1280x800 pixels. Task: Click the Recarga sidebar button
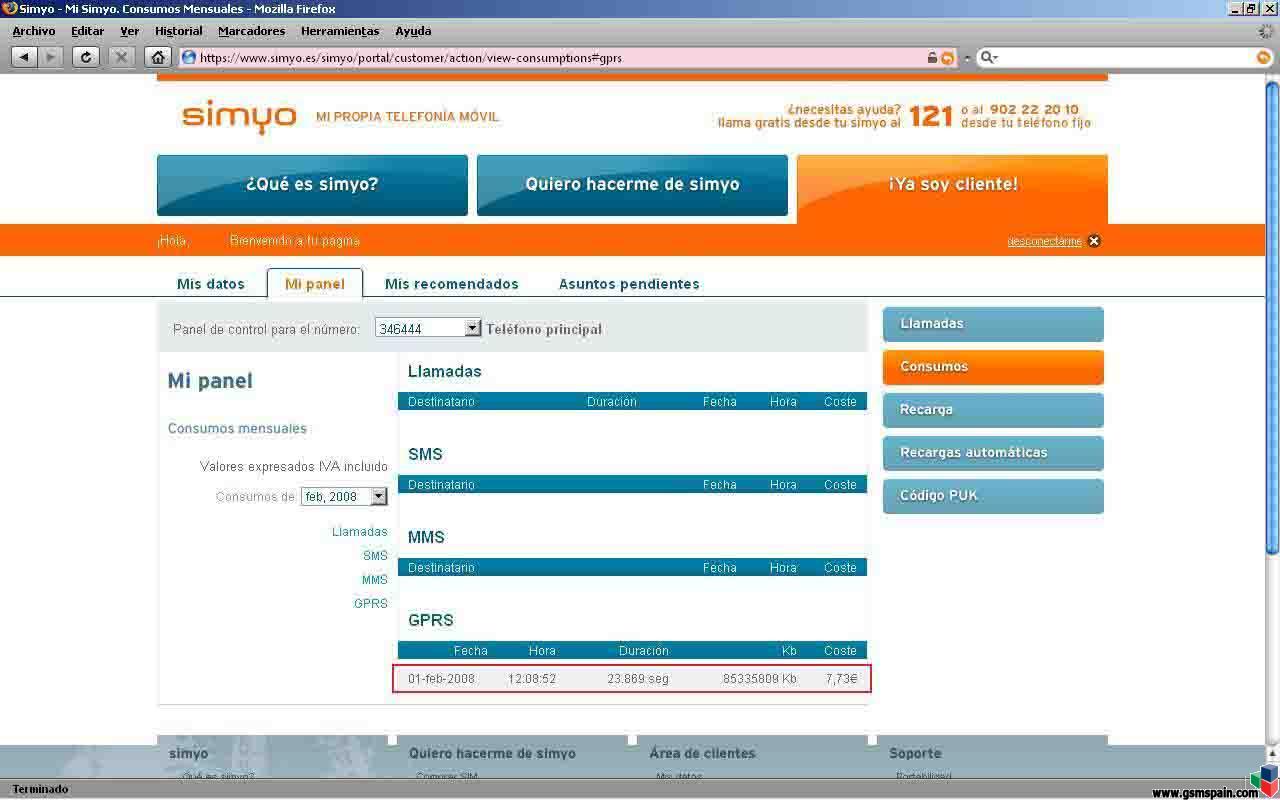[993, 410]
